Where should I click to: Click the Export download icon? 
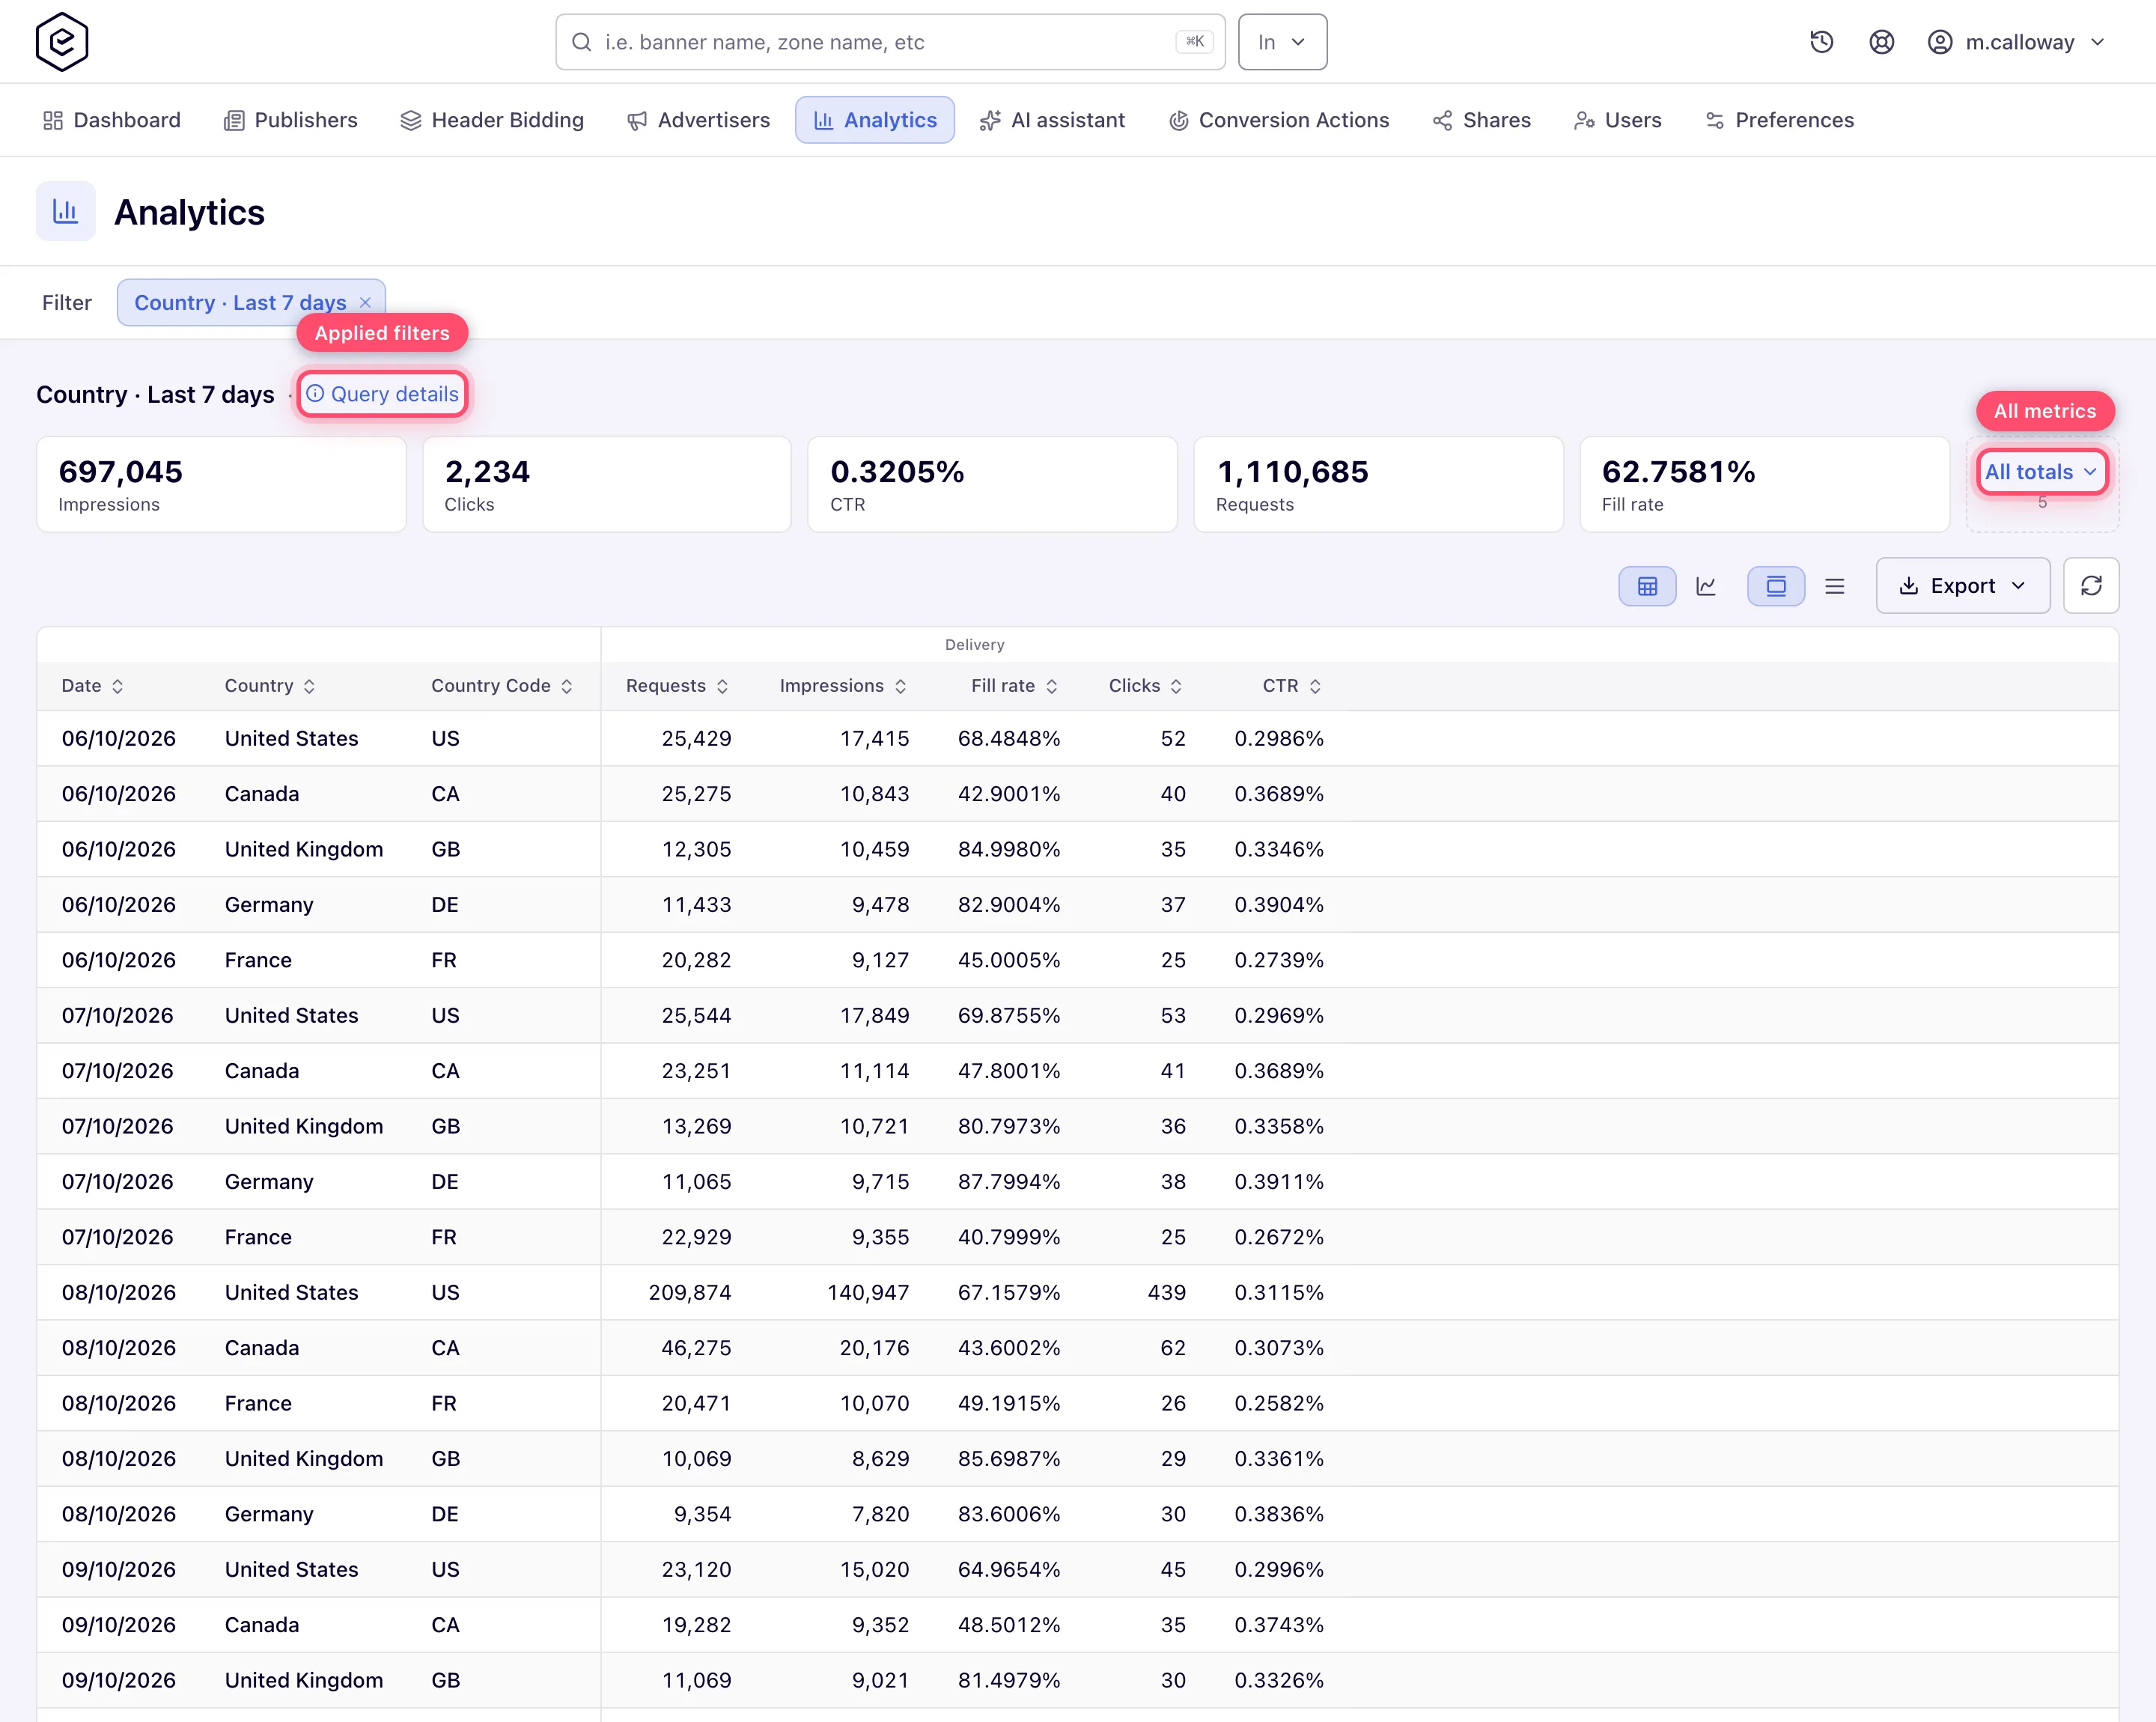click(x=1908, y=586)
